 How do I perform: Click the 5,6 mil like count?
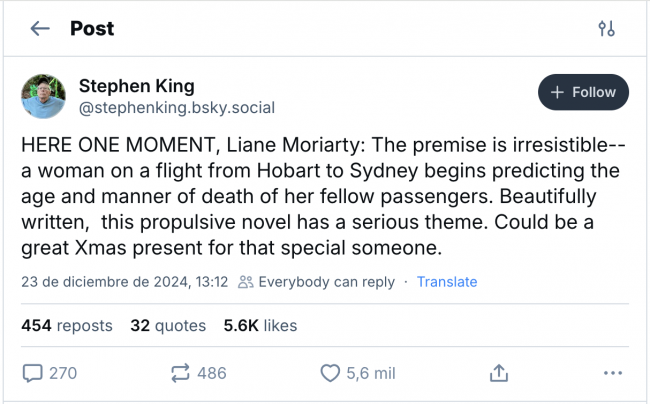[371, 373]
